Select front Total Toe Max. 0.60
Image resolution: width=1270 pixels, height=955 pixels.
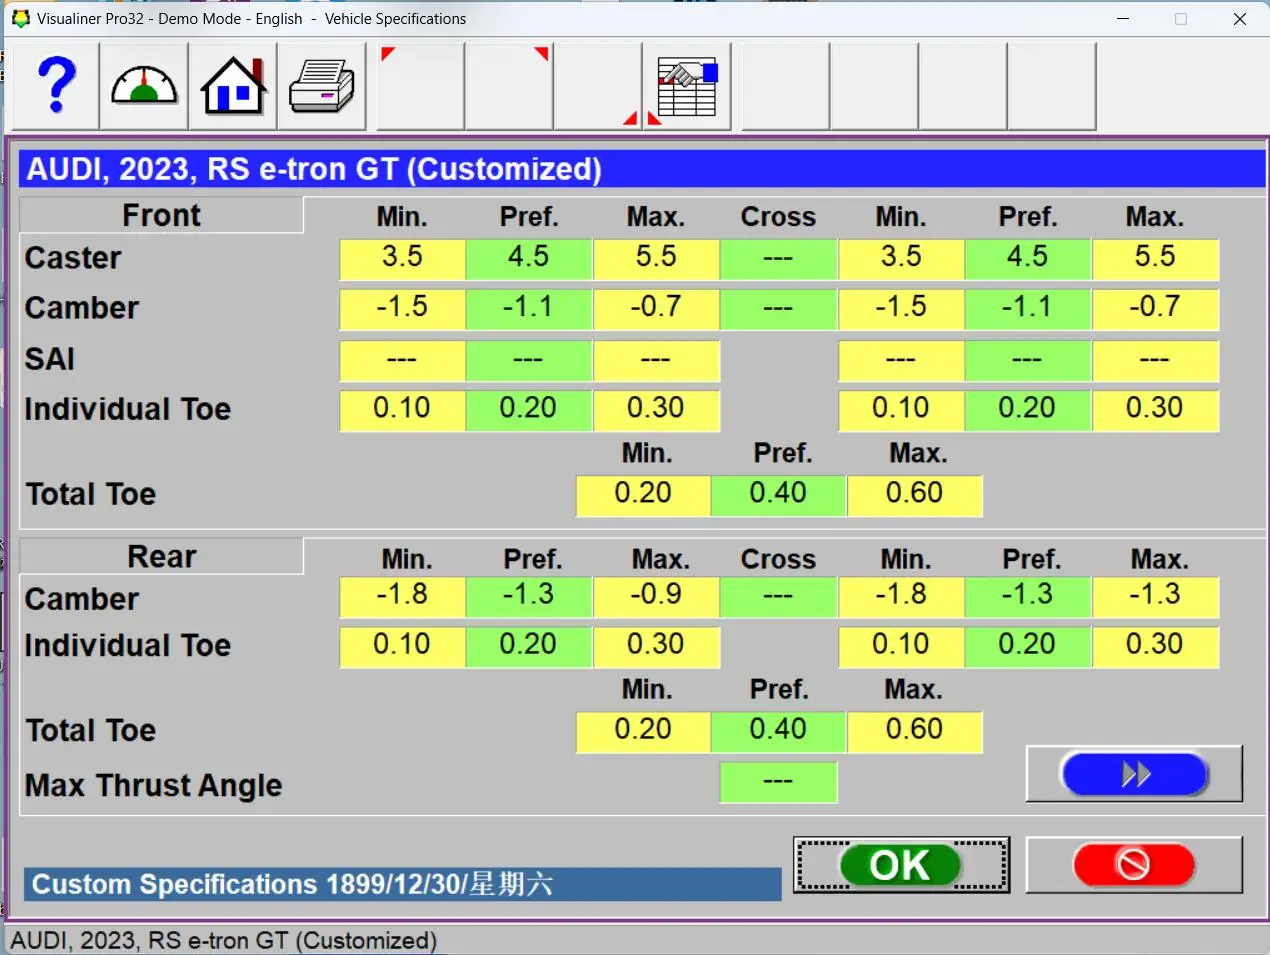tap(914, 495)
